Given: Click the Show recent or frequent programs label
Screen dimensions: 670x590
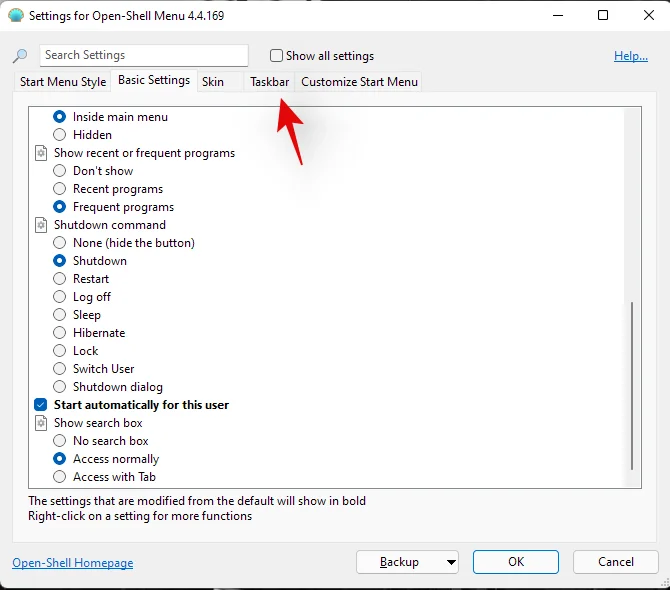Looking at the screenshot, I should coord(144,153).
